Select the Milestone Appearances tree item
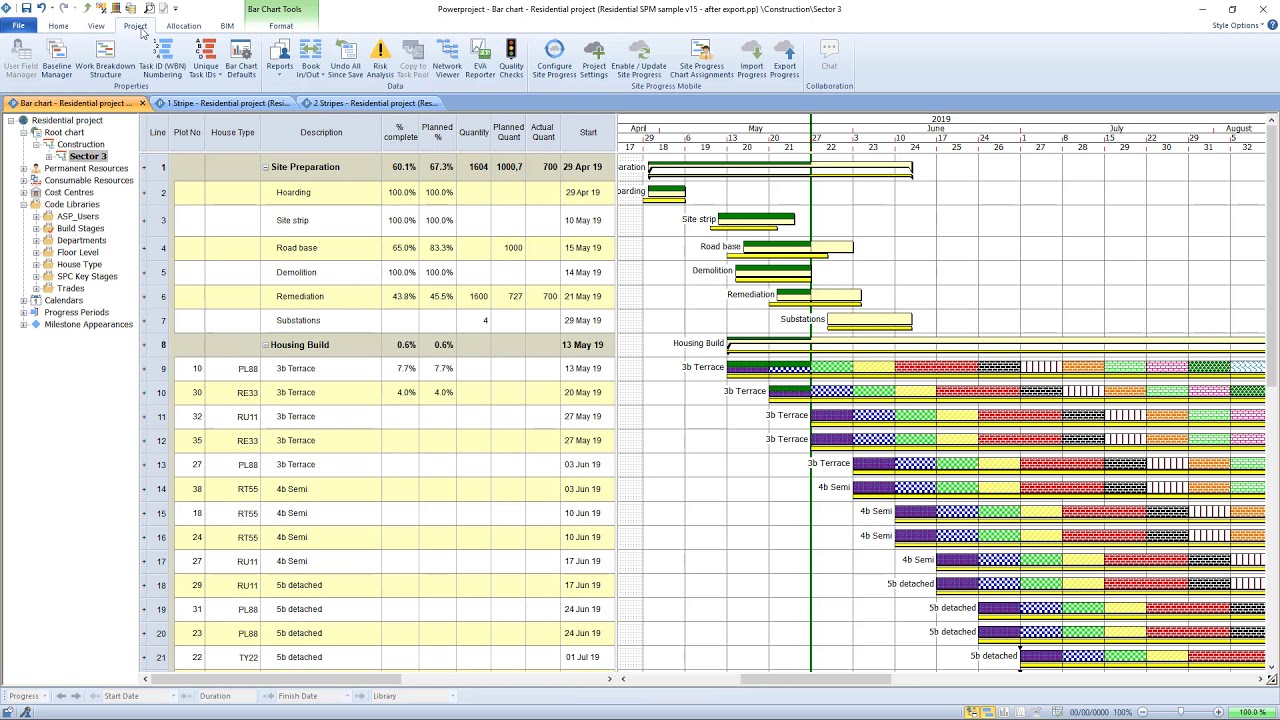 click(x=88, y=325)
